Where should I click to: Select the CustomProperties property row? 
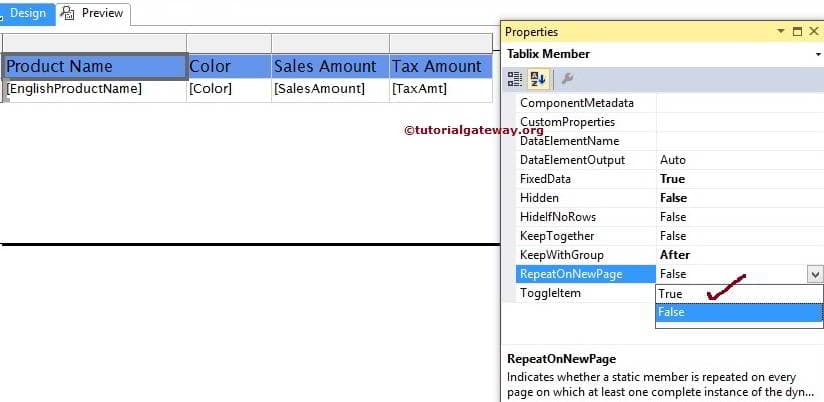(x=670, y=122)
